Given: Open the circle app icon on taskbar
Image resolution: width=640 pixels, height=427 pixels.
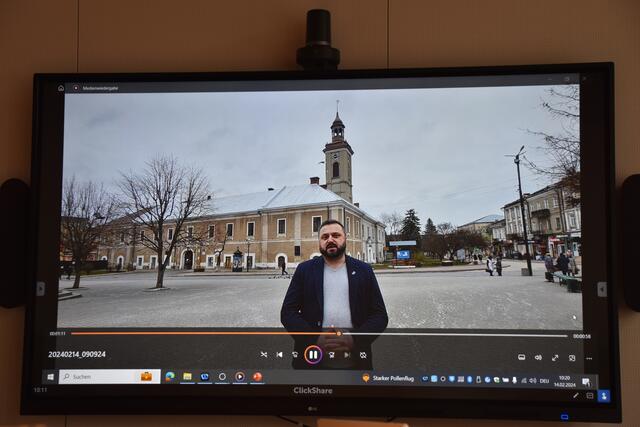Looking at the screenshot, I should [x=222, y=377].
